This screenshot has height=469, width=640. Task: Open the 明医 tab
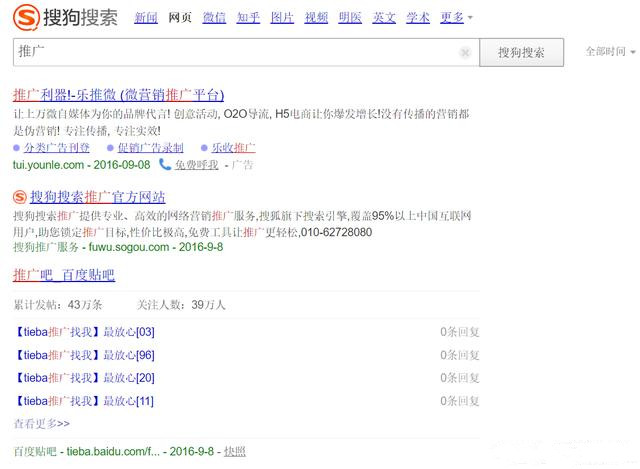(350, 18)
